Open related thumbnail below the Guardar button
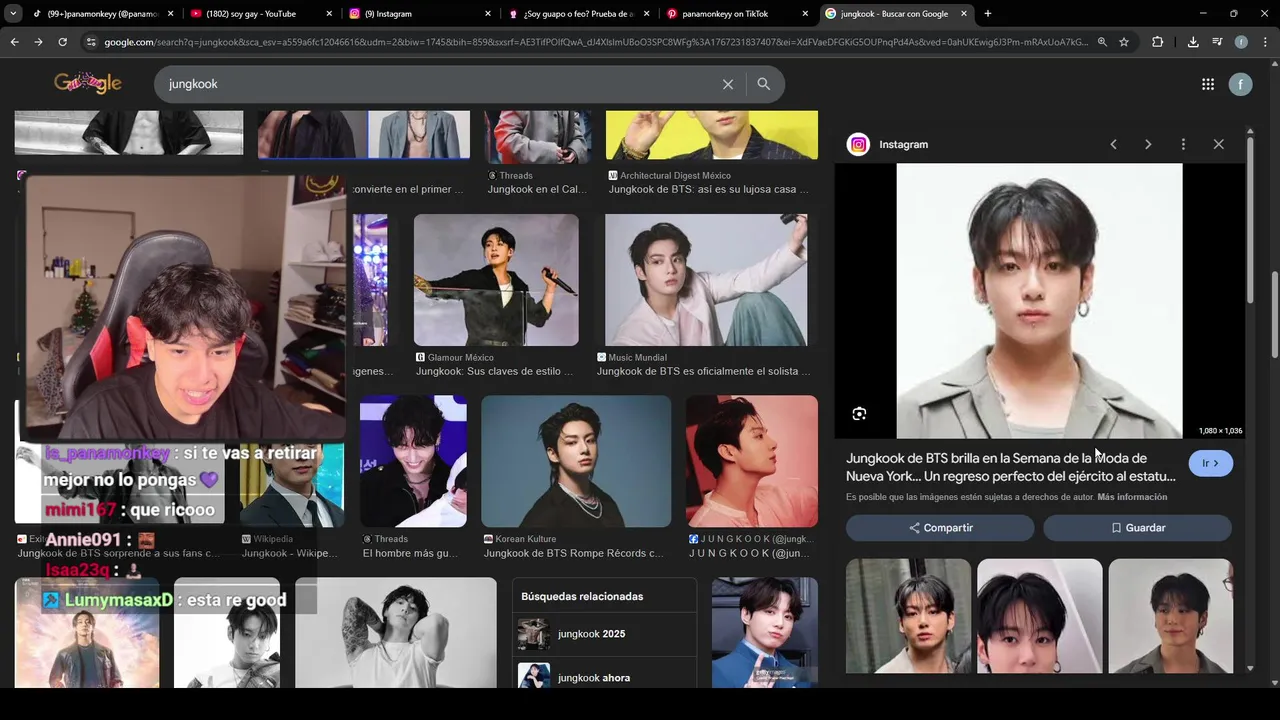 point(1170,616)
